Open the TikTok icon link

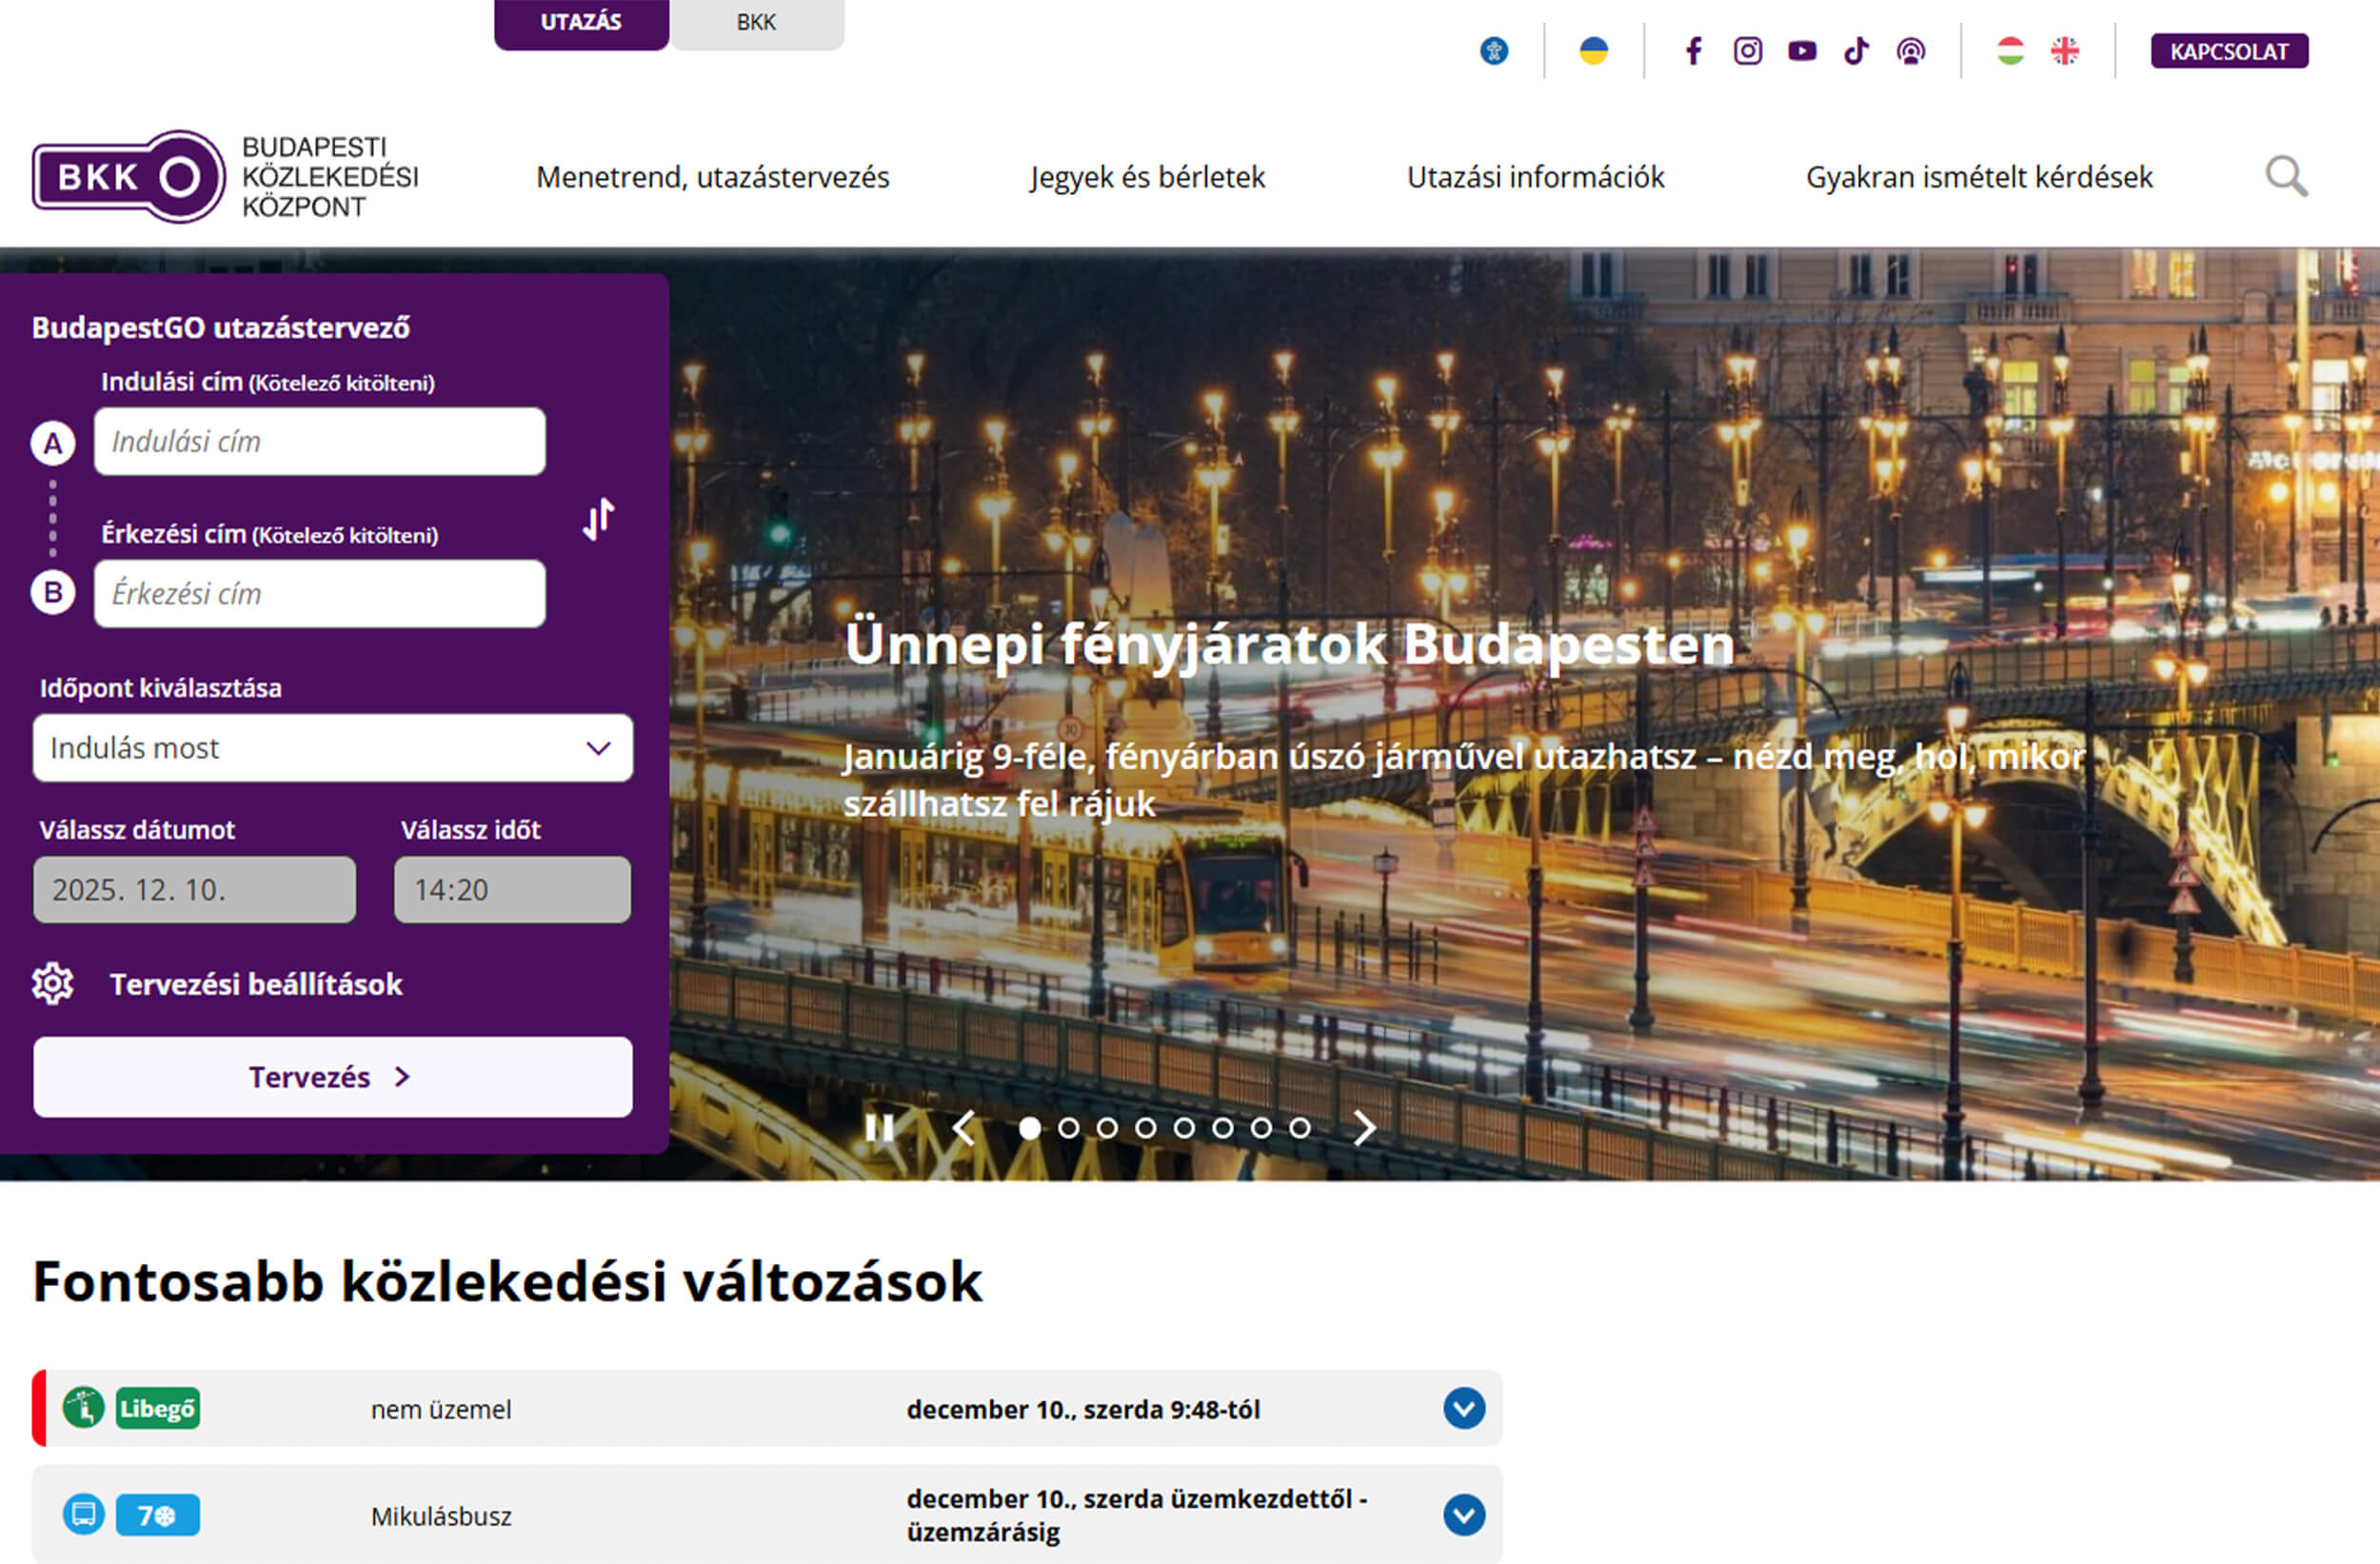pyautogui.click(x=1856, y=51)
